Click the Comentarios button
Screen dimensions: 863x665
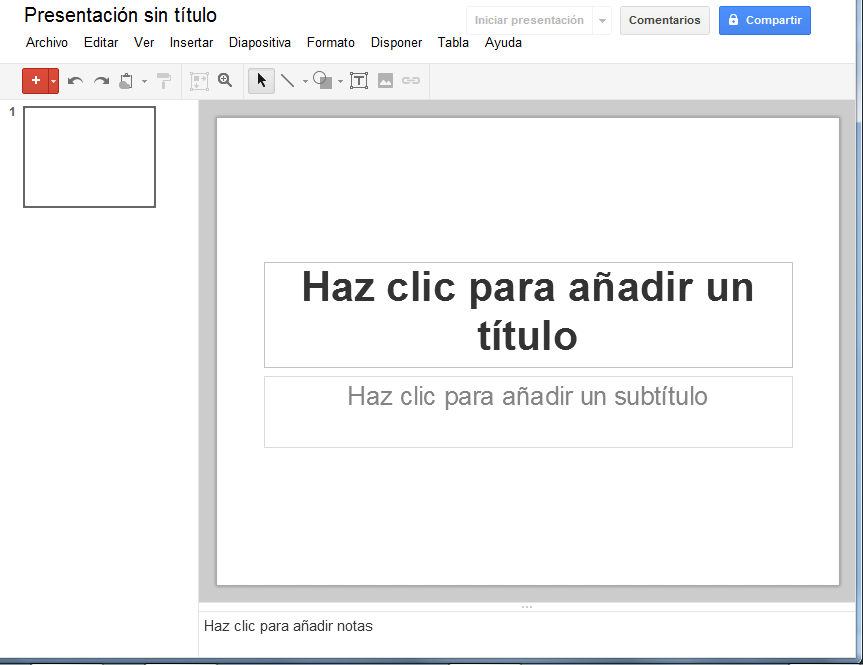pos(664,21)
